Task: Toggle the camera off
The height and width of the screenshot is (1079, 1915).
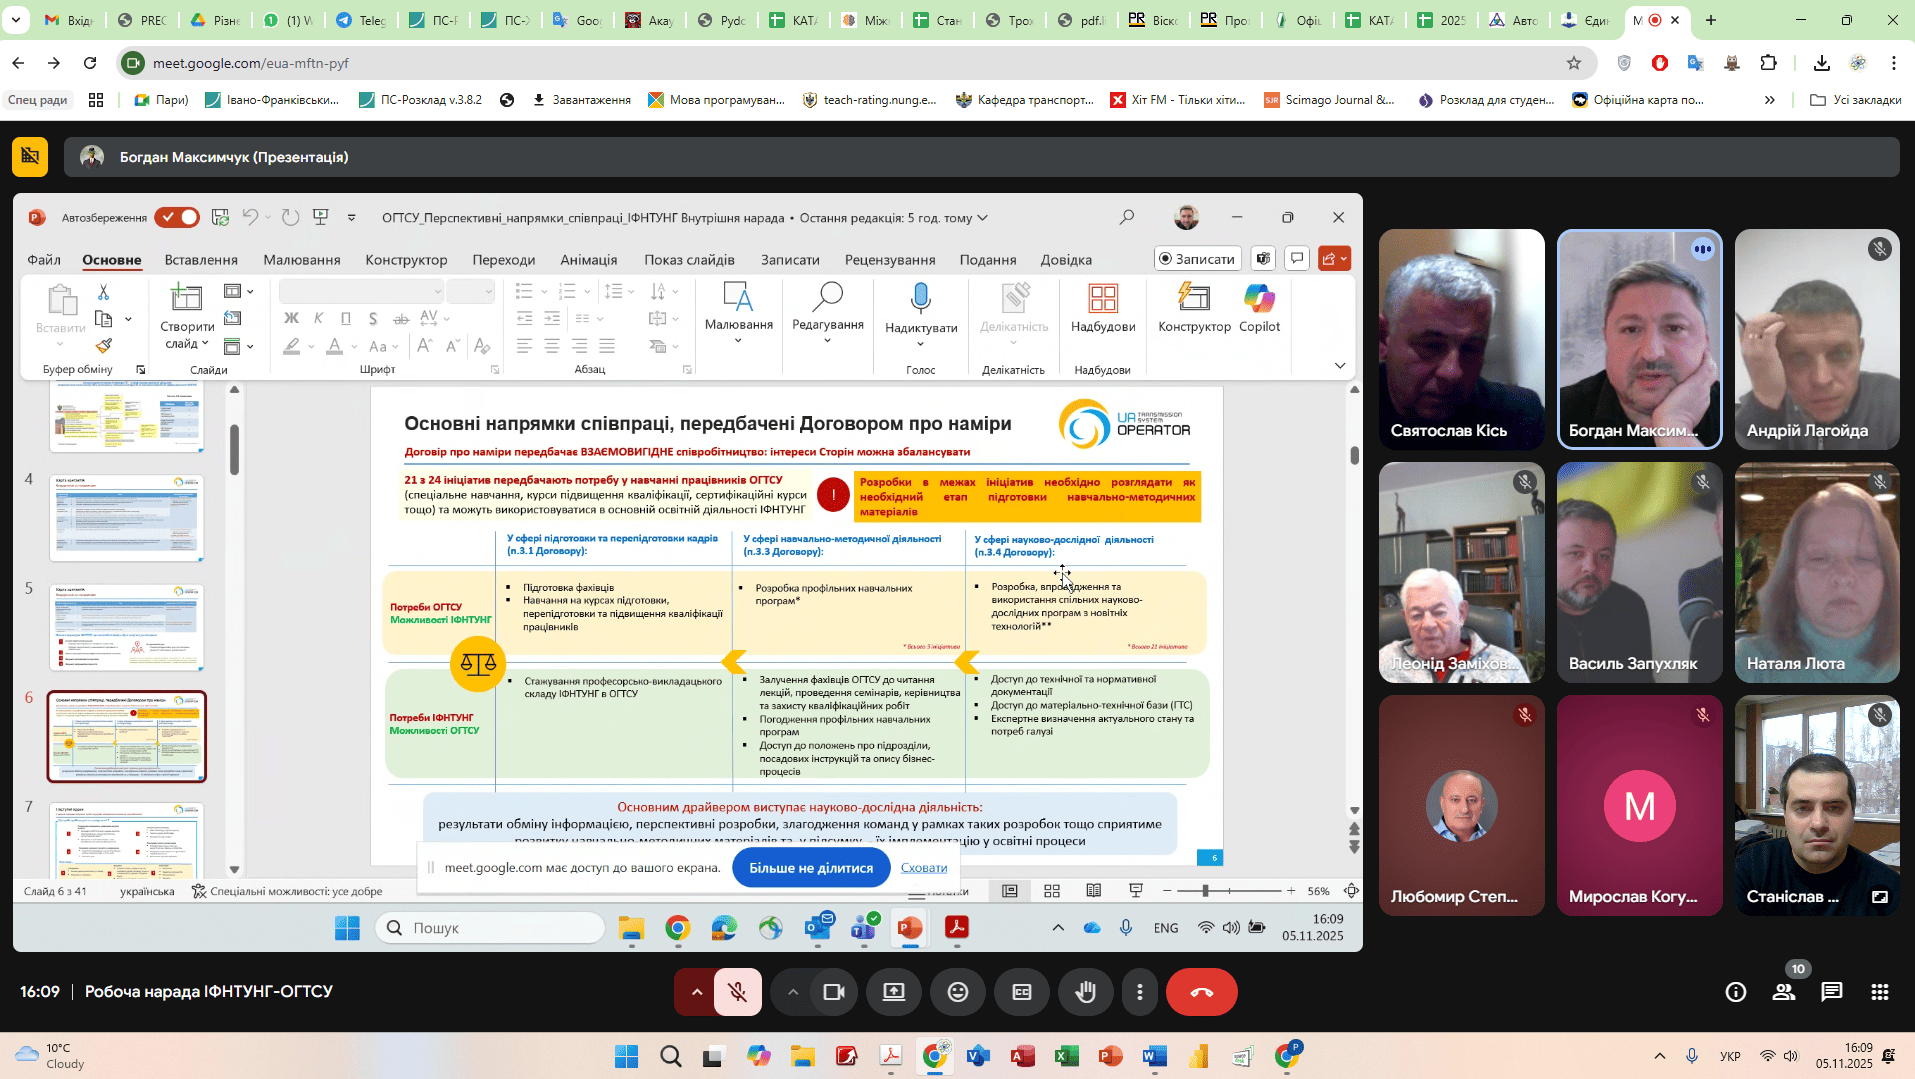Action: [833, 992]
